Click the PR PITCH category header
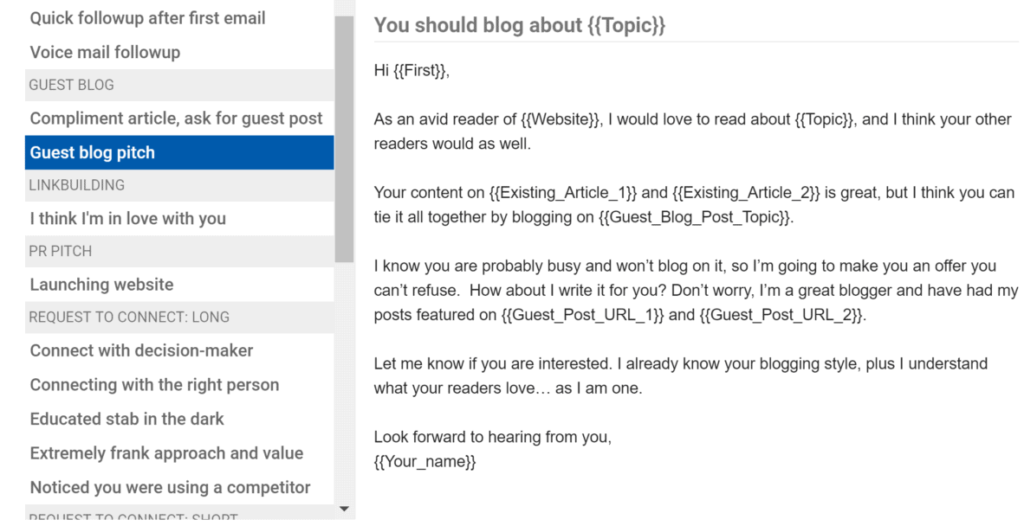This screenshot has height=526, width=1024. coord(180,251)
